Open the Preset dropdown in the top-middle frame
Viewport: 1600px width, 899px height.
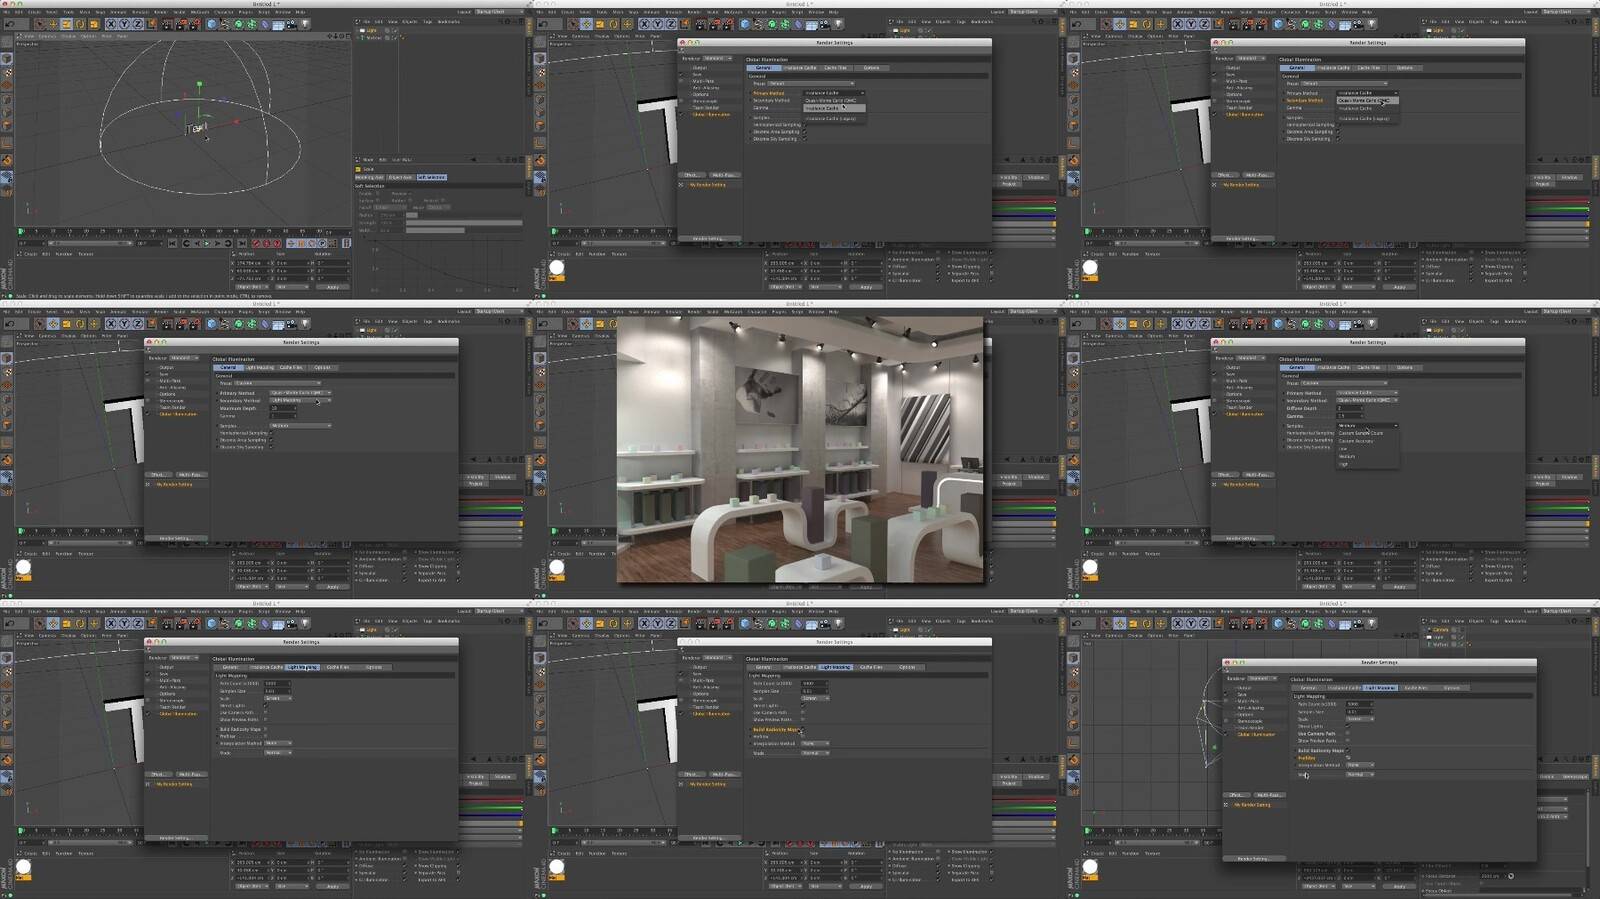click(811, 83)
